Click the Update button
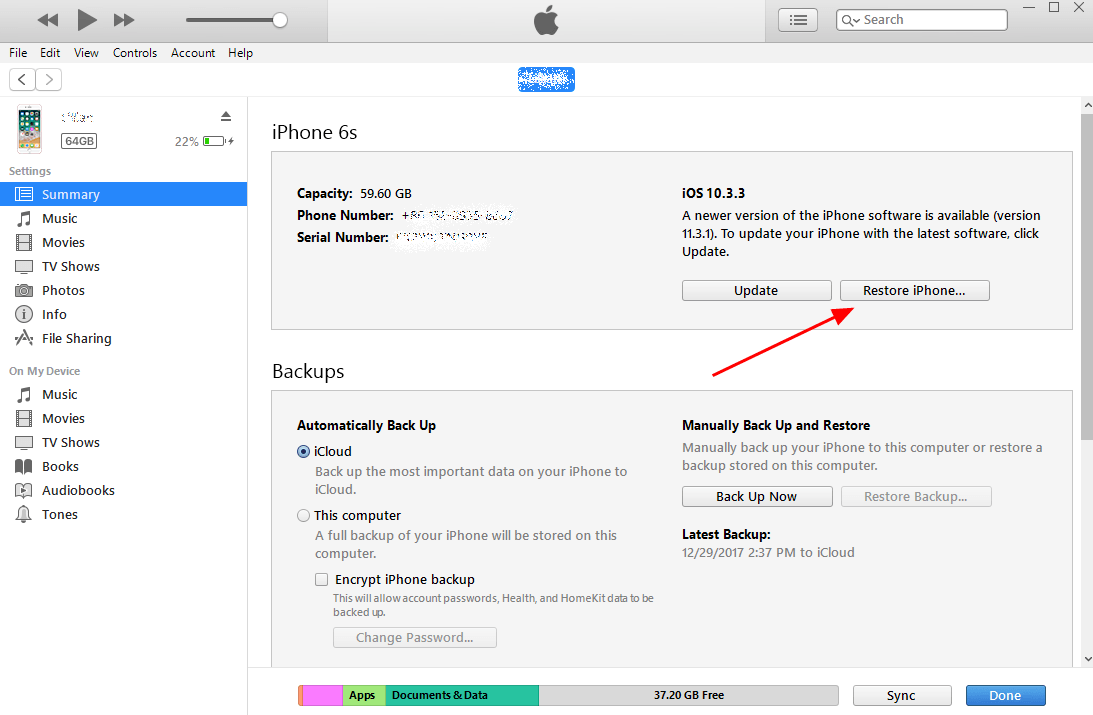This screenshot has width=1093, height=715. [x=756, y=291]
